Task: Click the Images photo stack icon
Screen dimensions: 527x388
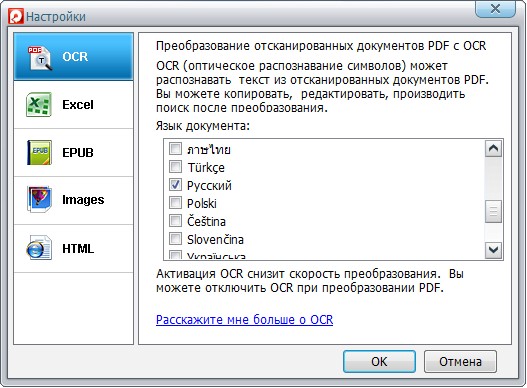Action: click(40, 199)
